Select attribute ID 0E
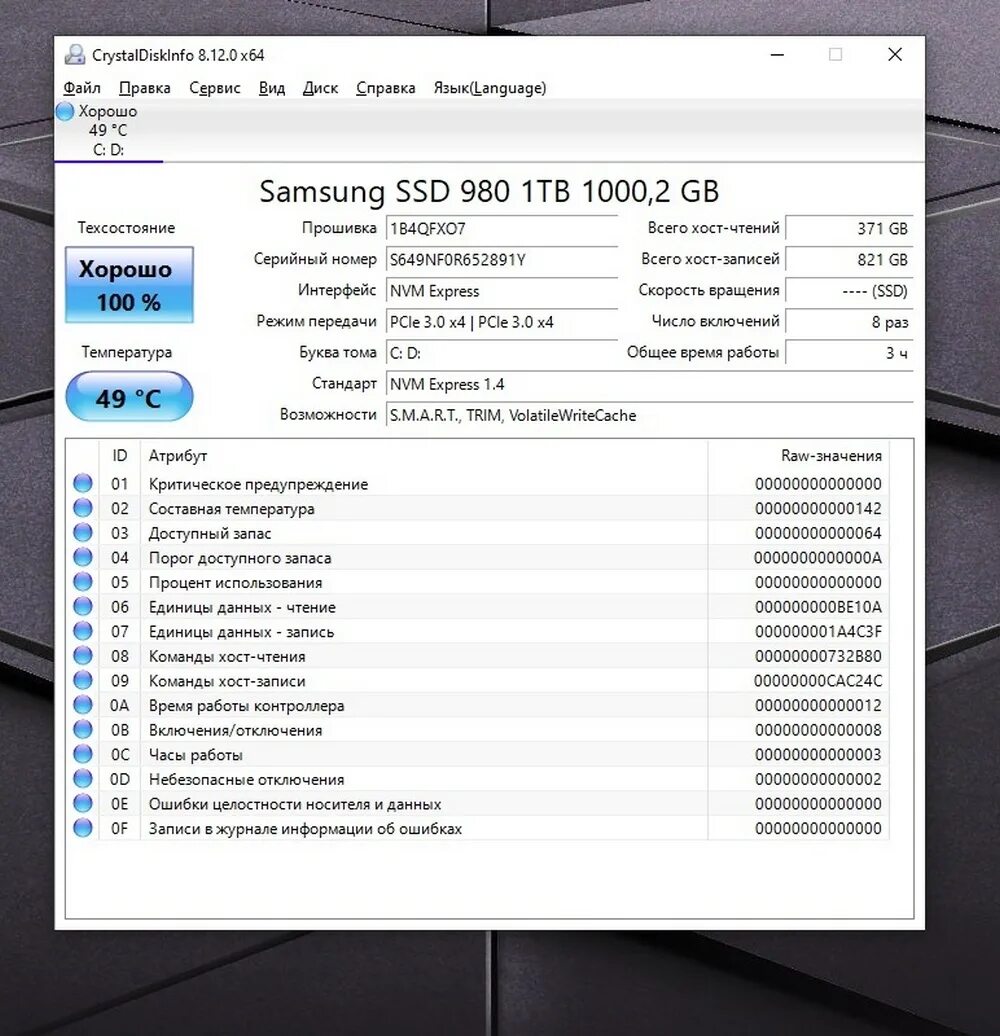Image resolution: width=1000 pixels, height=1036 pixels. [x=120, y=803]
